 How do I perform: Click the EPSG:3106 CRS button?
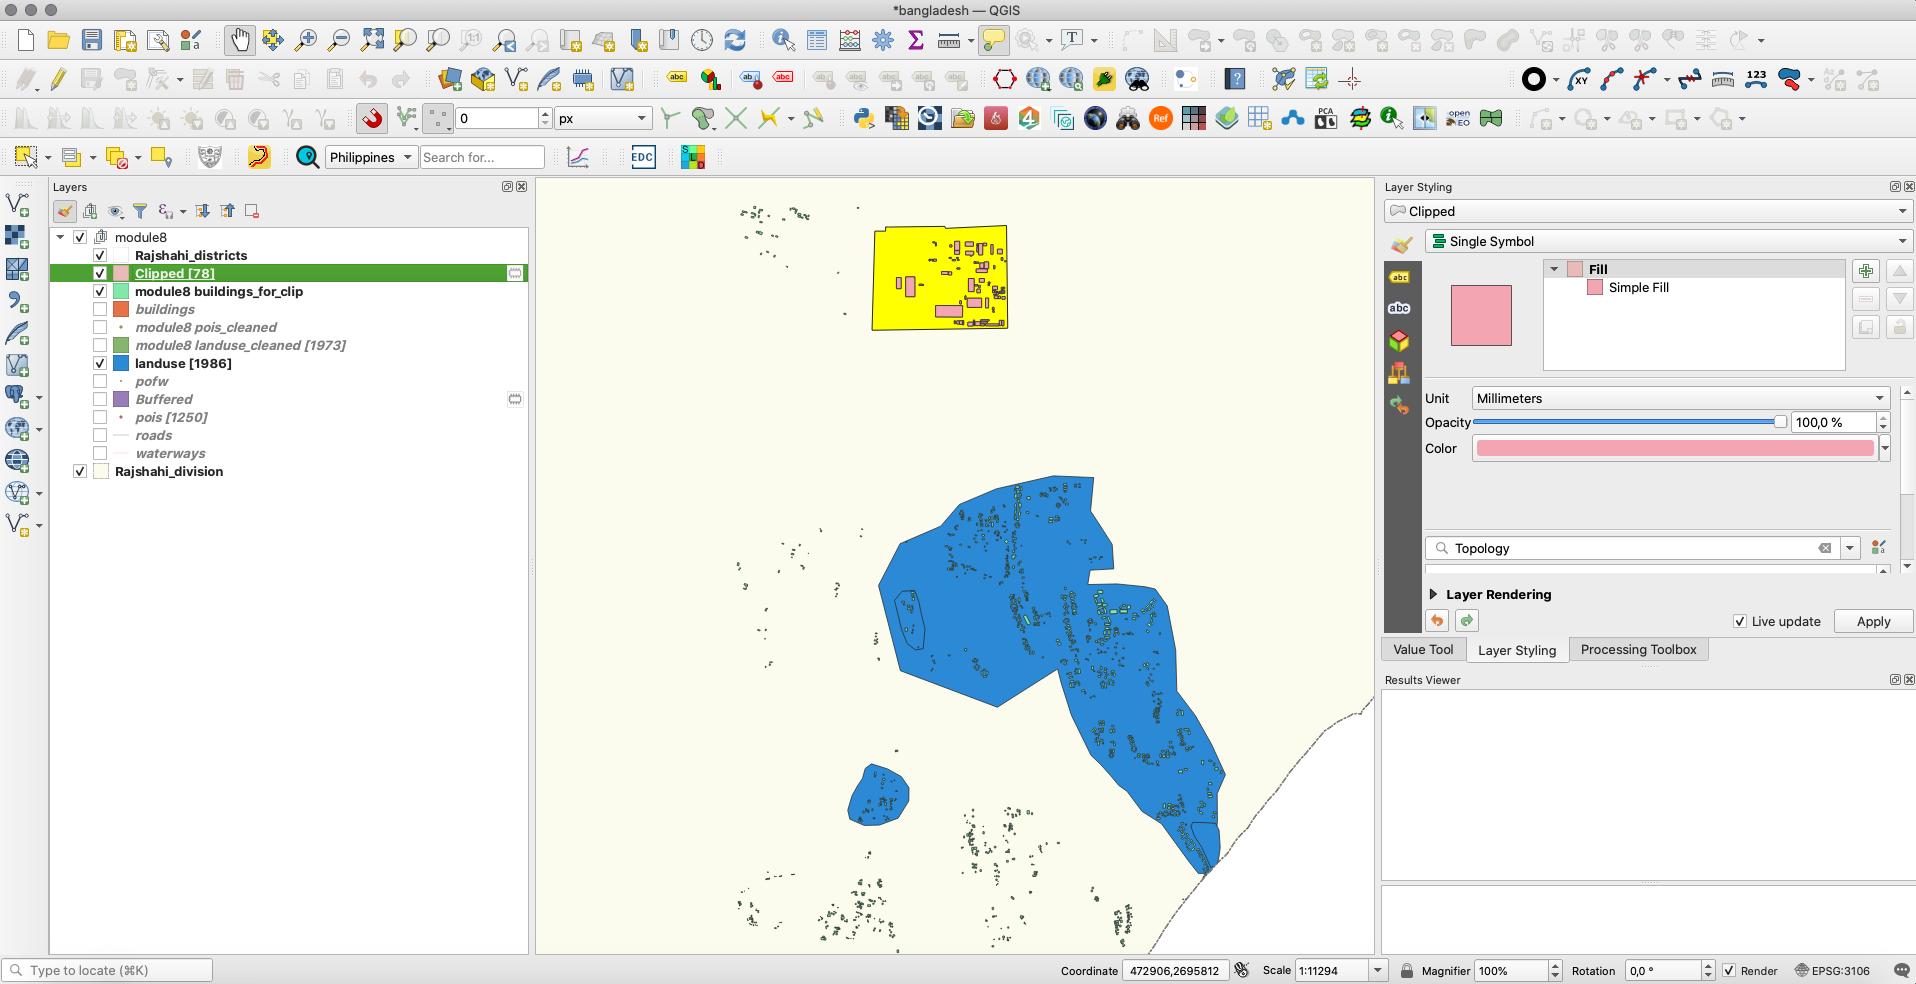point(1832,970)
